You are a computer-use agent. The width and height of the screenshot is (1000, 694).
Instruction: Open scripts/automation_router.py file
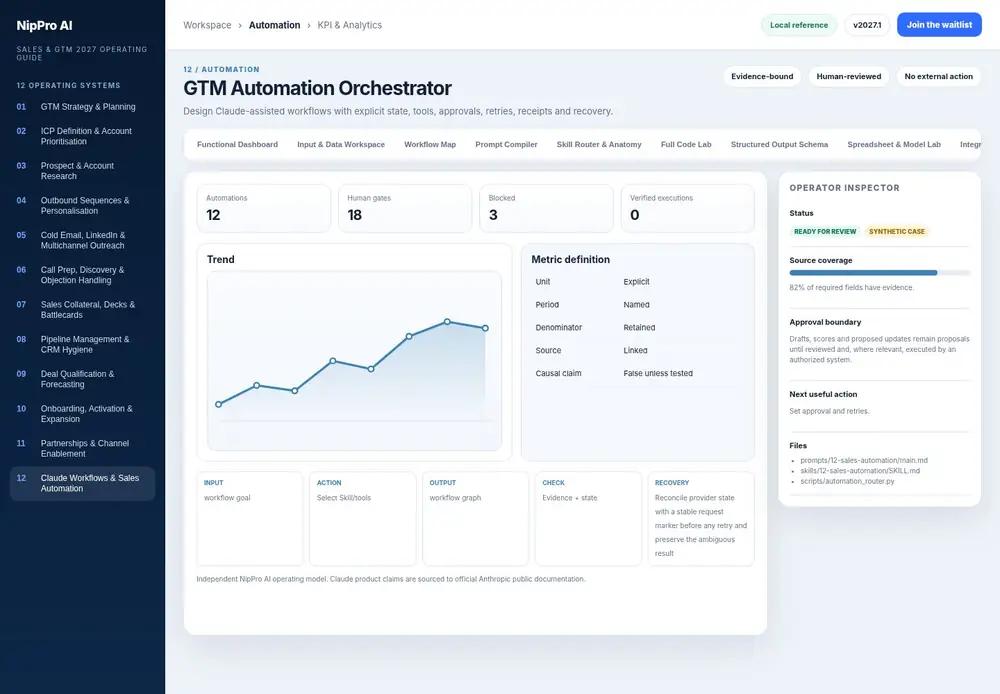[x=848, y=481]
